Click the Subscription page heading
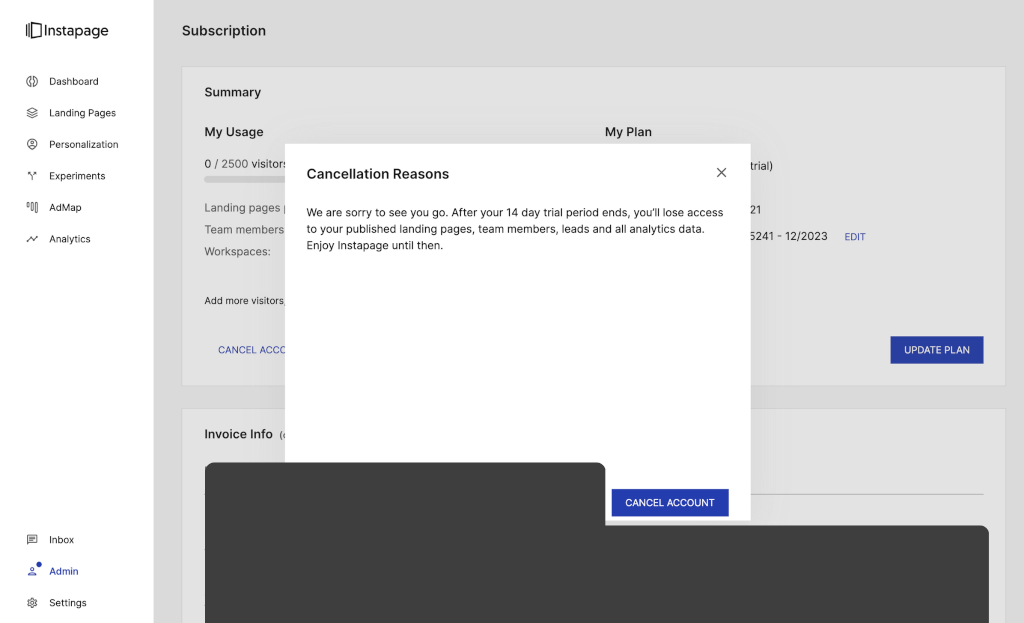1024x623 pixels. 224,31
